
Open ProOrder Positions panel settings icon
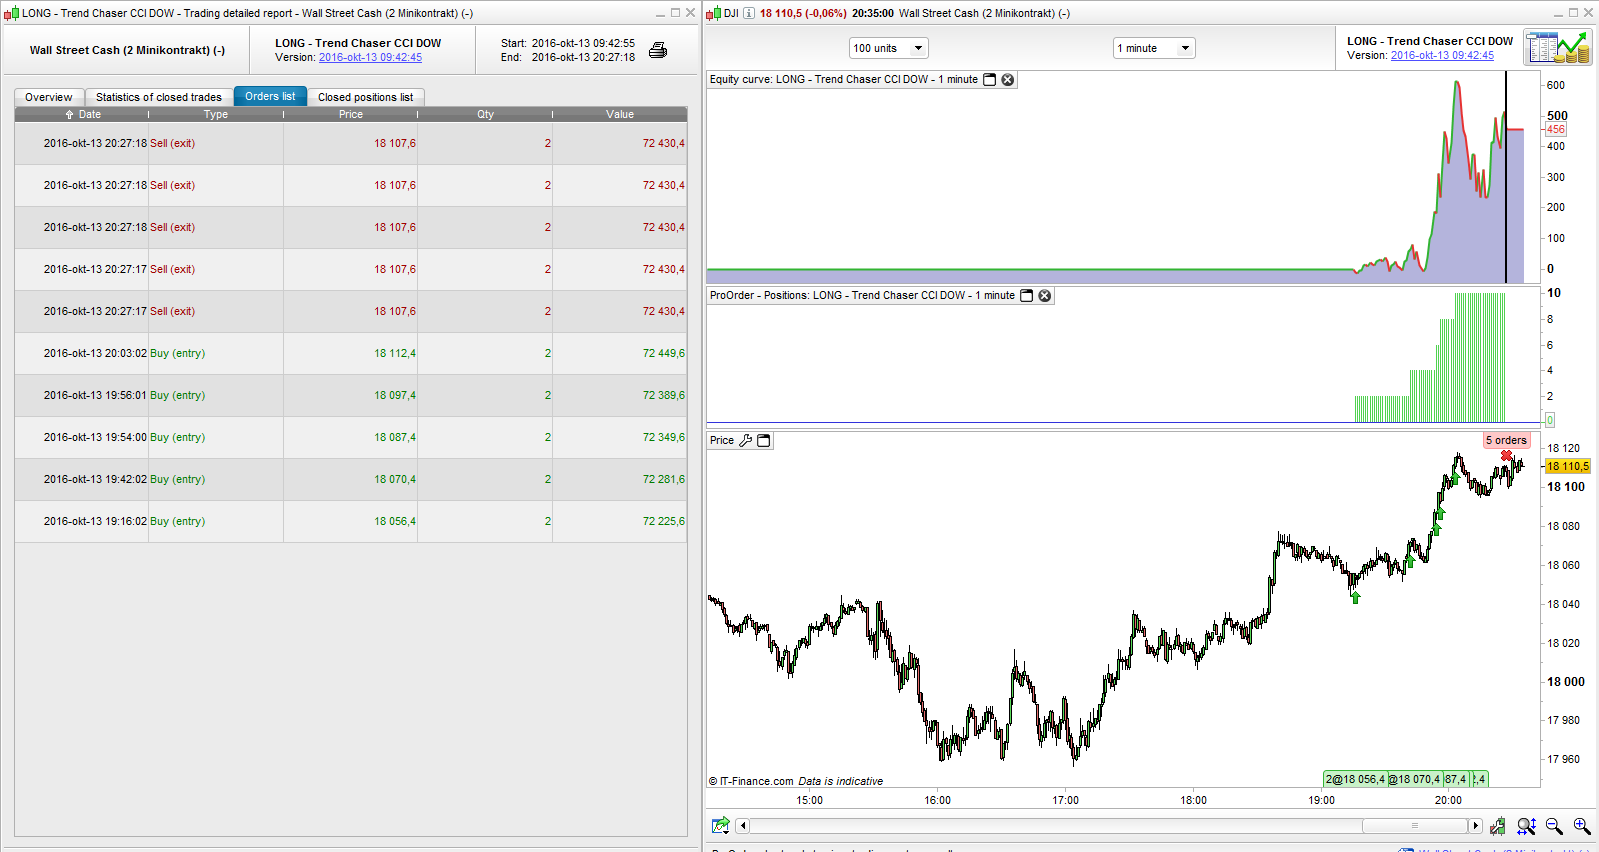pos(1026,296)
